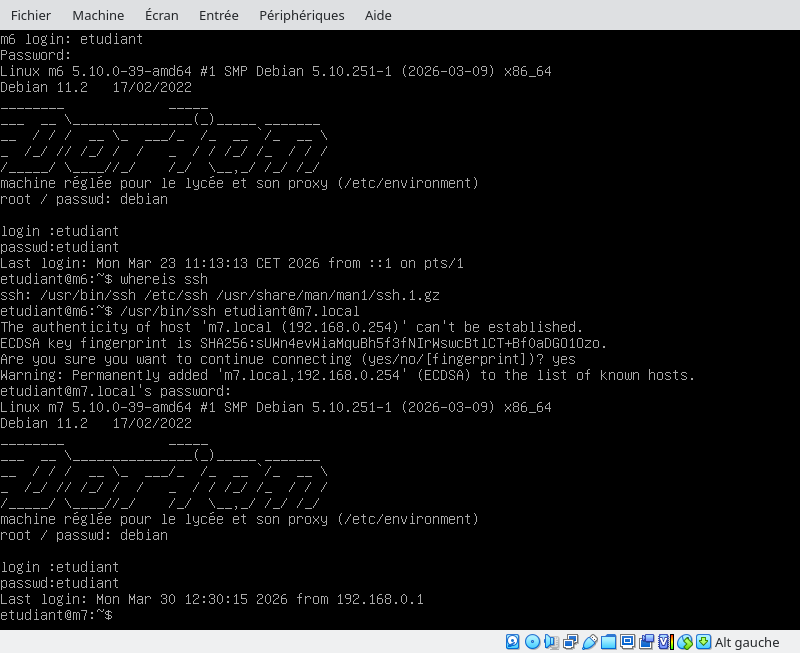Open the display settings indicator icon

pos(628,642)
